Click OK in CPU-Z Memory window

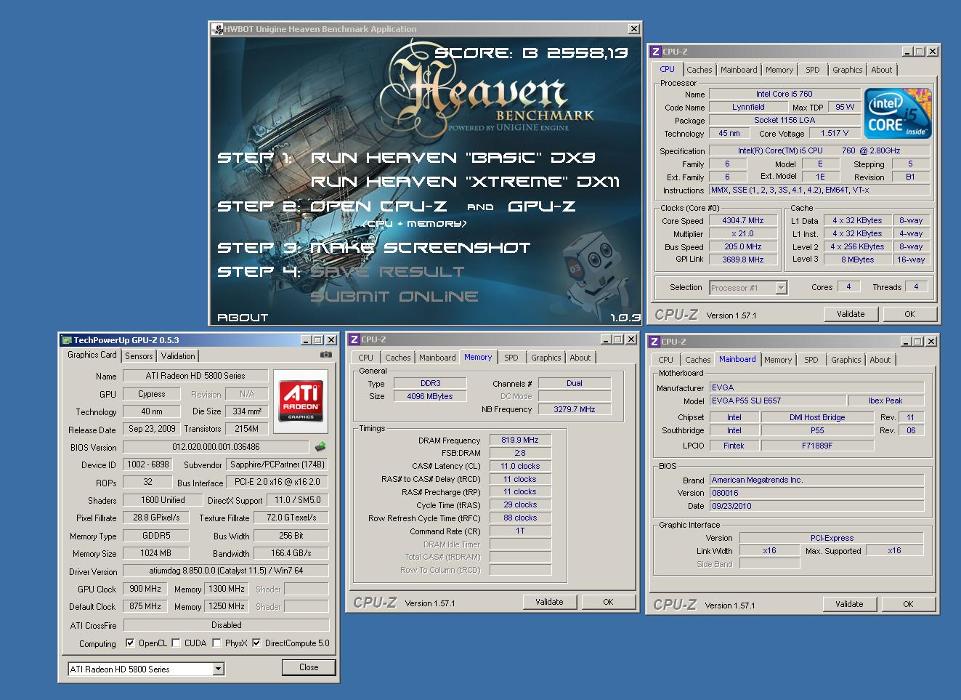[x=608, y=602]
